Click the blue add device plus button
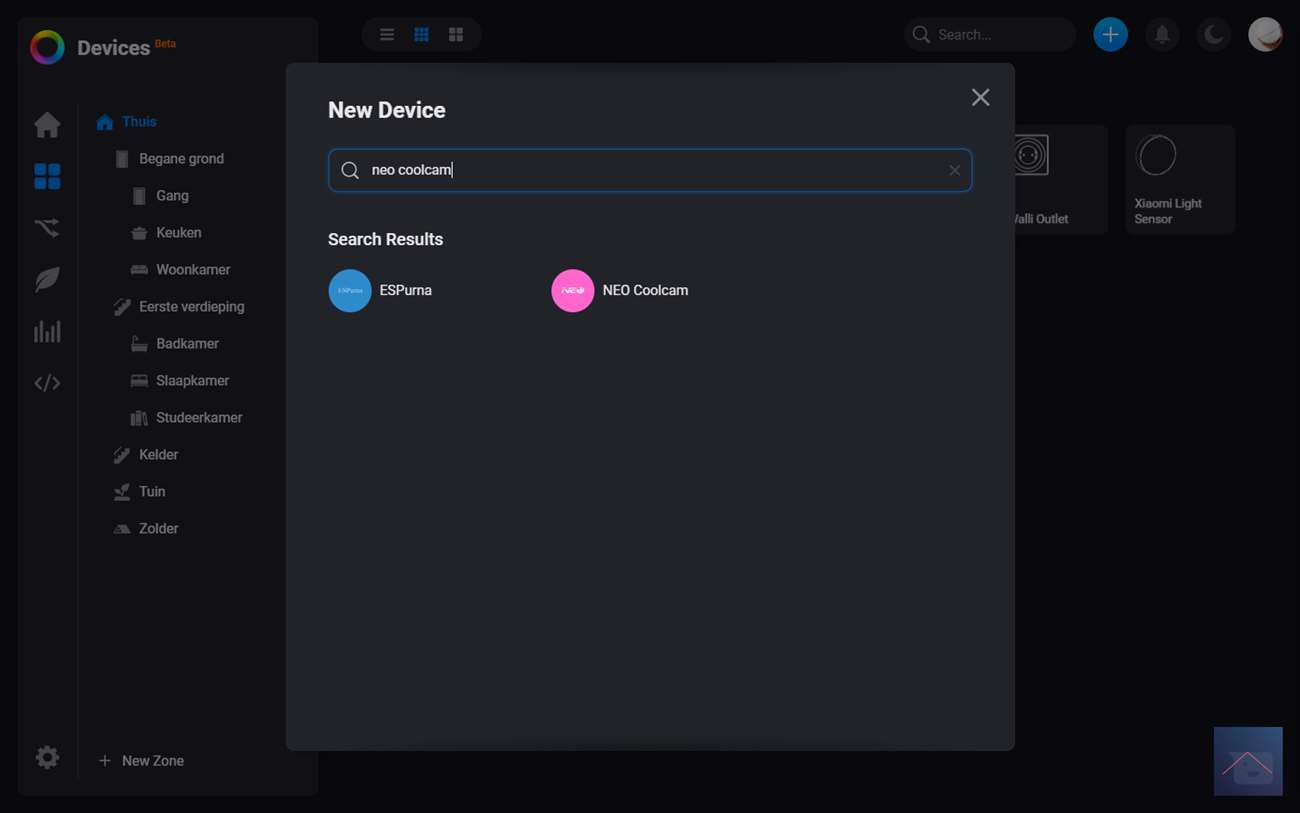 (x=1110, y=35)
